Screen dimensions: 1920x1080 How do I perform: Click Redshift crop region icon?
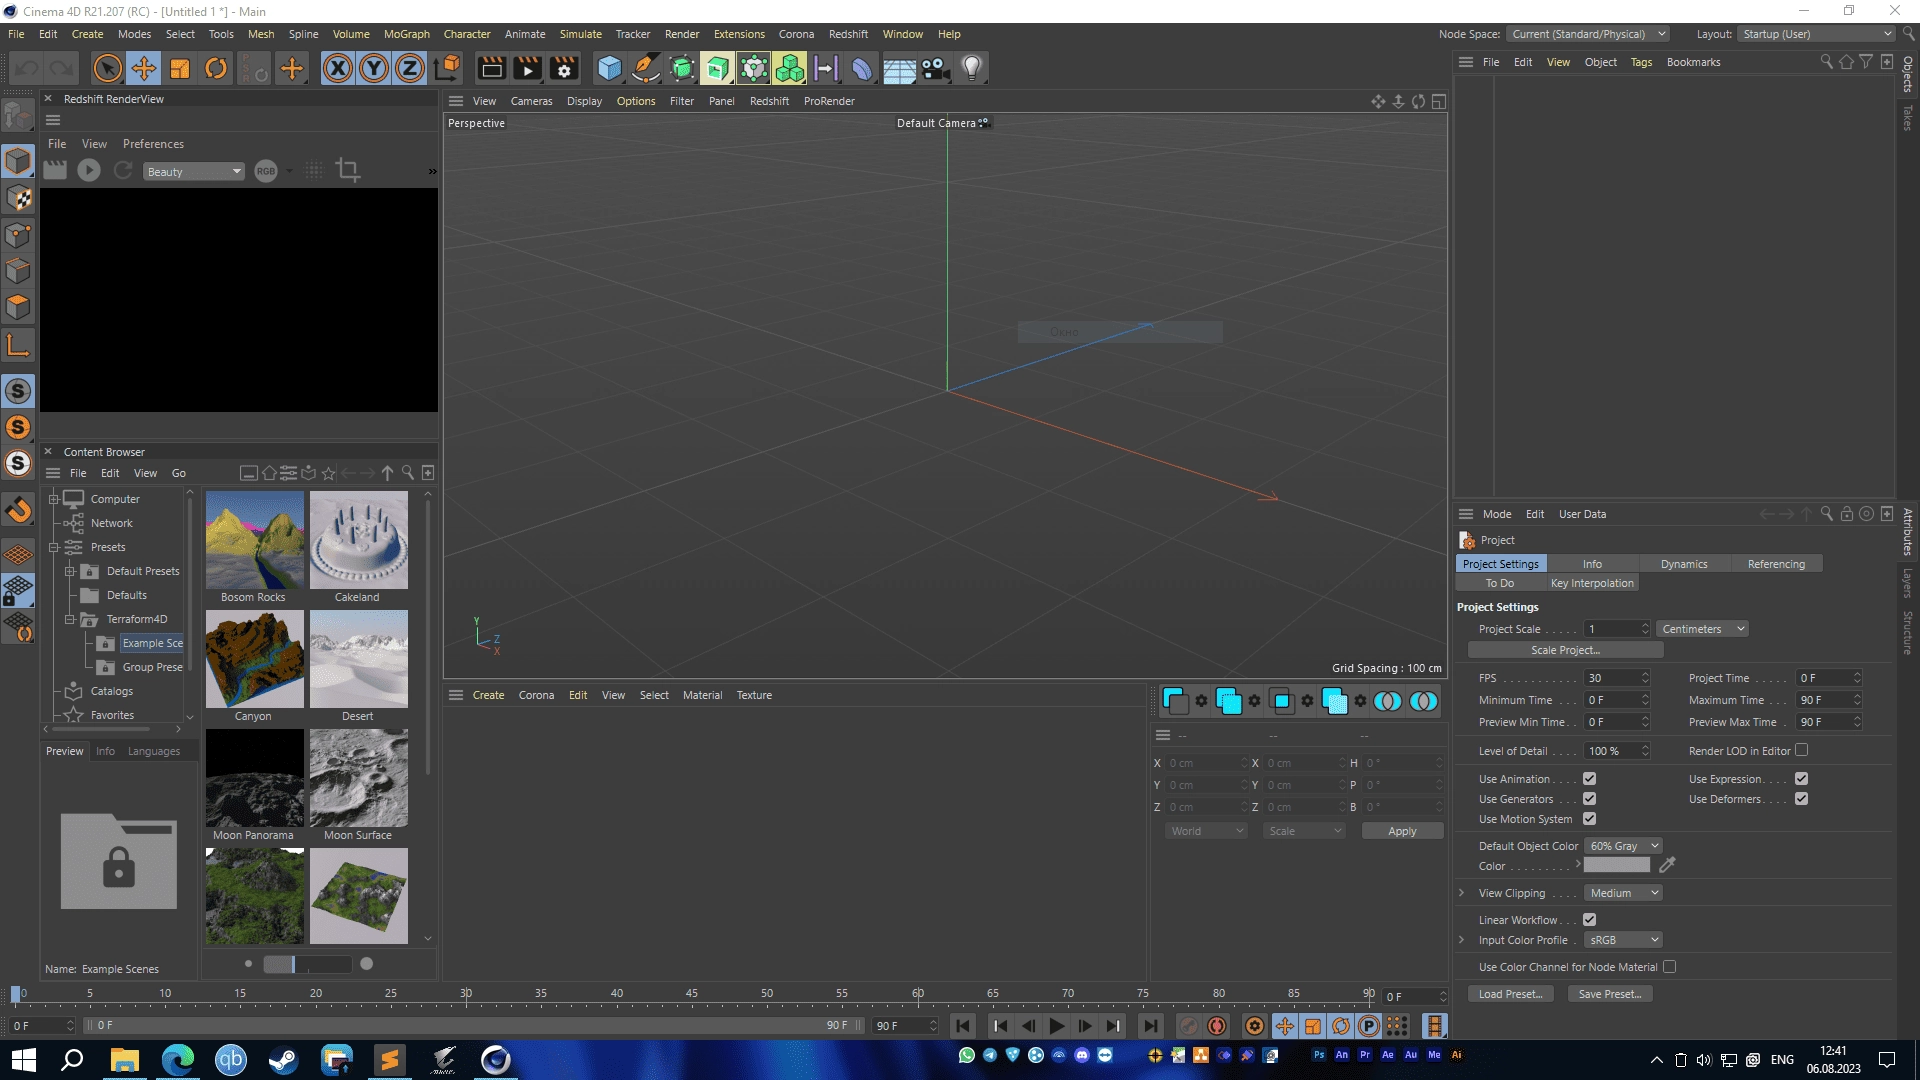tap(348, 170)
